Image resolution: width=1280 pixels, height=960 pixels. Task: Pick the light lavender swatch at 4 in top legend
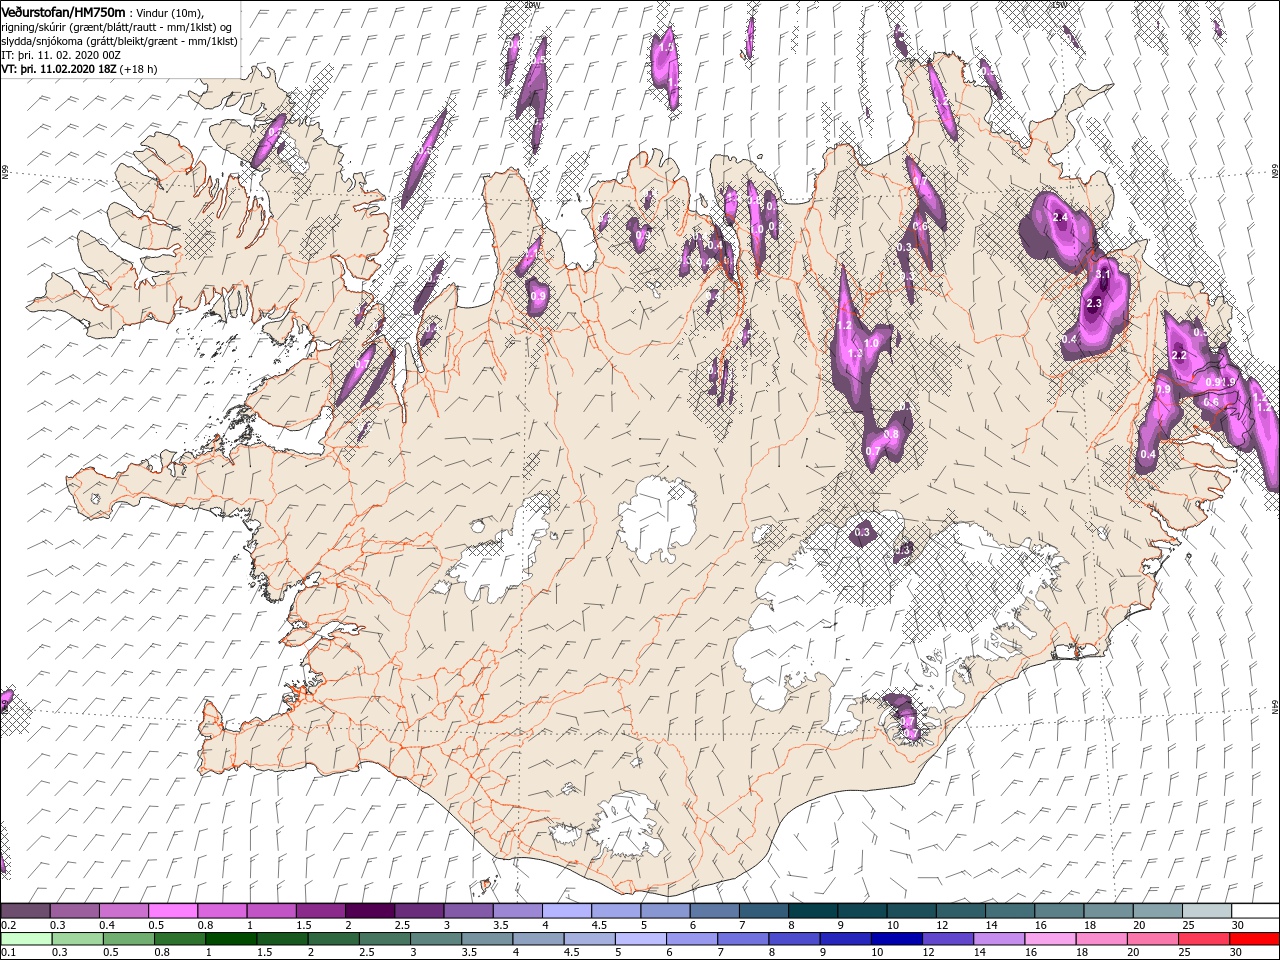tap(566, 911)
